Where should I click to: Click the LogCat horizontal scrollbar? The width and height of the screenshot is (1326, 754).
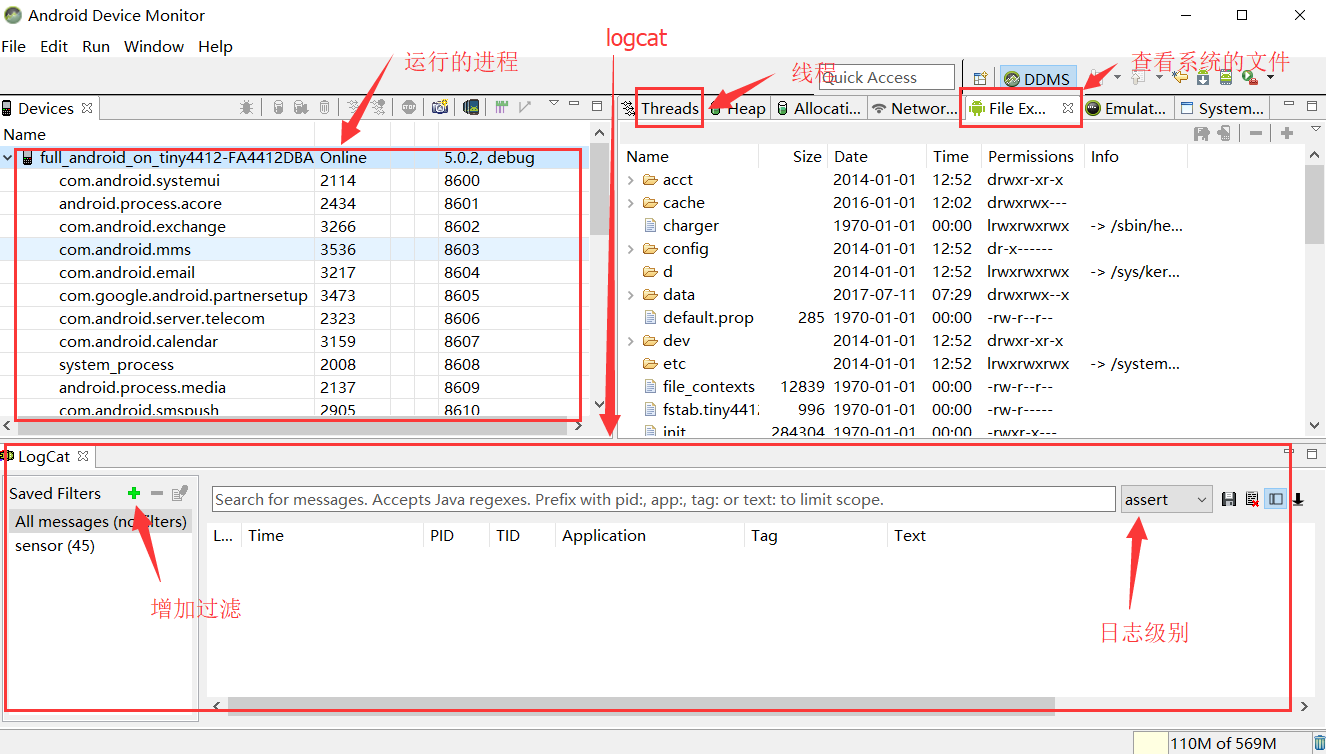641,706
